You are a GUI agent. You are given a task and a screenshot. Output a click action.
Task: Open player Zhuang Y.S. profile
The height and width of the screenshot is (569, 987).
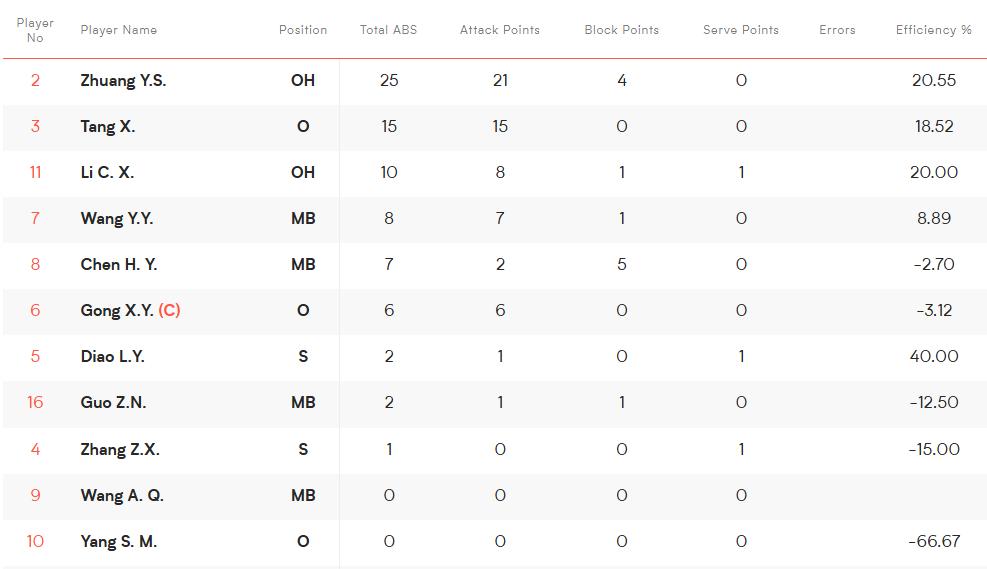(123, 81)
